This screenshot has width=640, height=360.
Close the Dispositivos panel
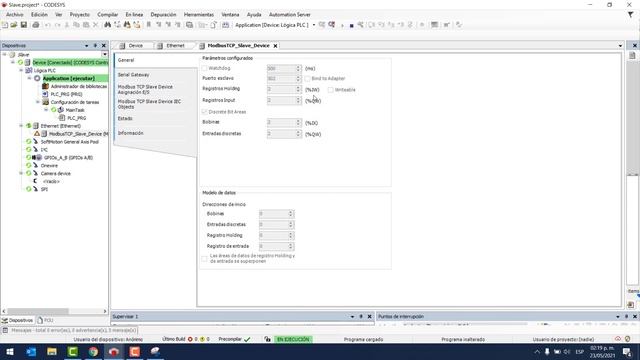104,46
